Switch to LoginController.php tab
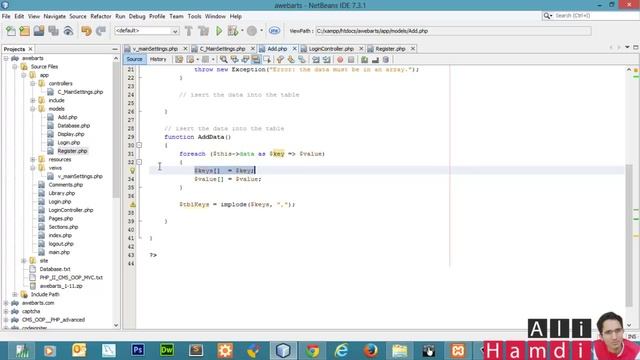 coord(331,49)
